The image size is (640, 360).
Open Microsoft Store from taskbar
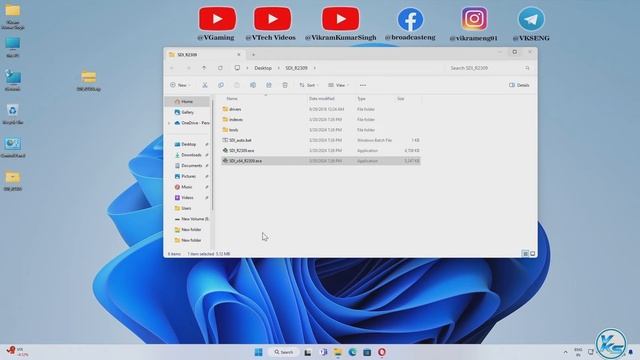(x=367, y=352)
